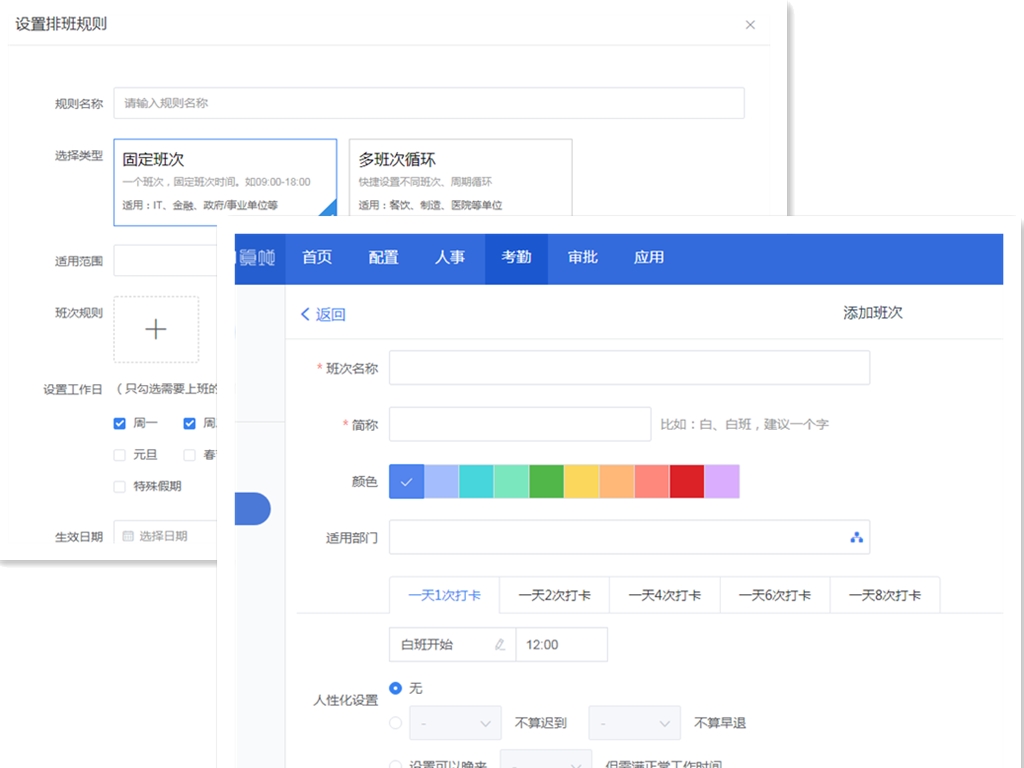The height and width of the screenshot is (768, 1024).
Task: Click the 班次名称 input field
Action: coord(630,367)
